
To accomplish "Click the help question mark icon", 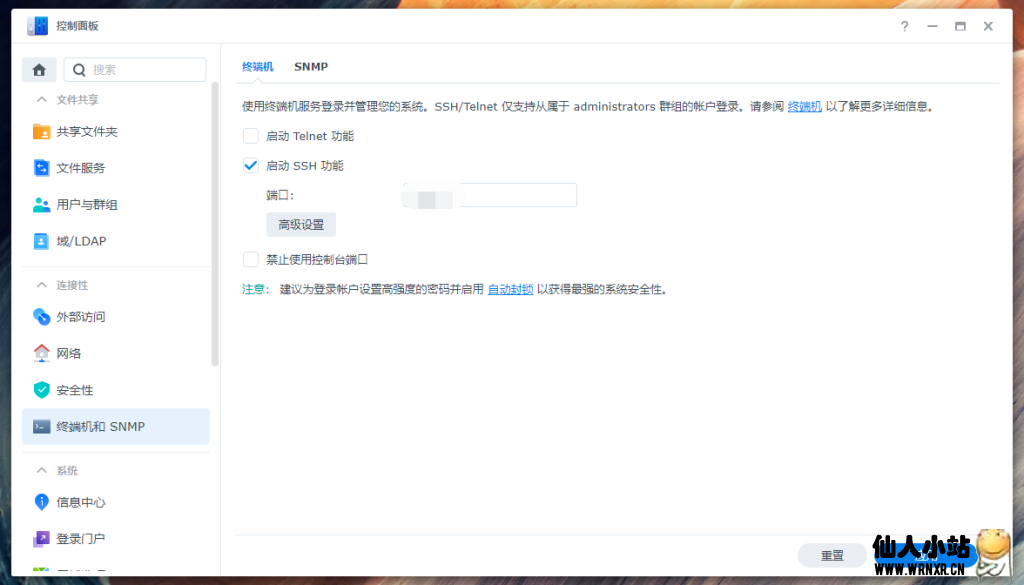I will coord(904,26).
